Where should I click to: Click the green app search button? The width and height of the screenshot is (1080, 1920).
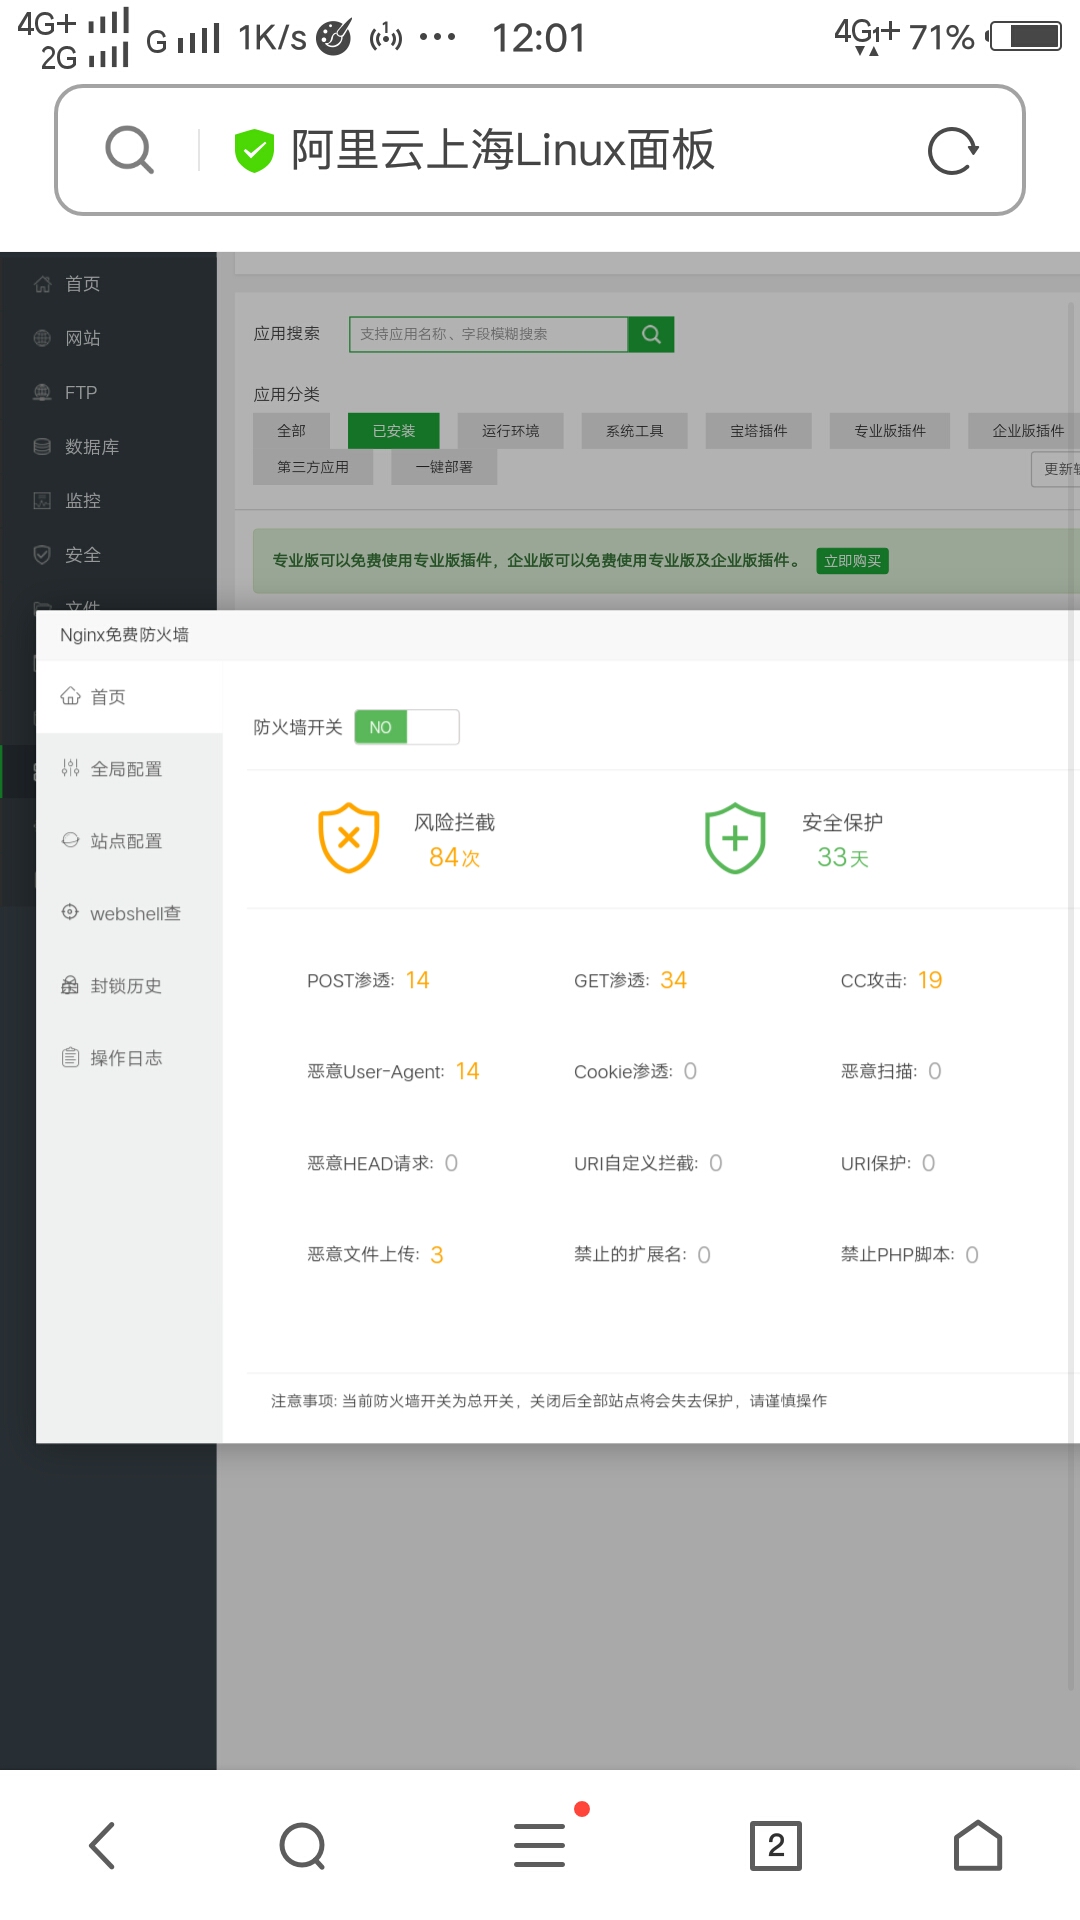click(651, 334)
